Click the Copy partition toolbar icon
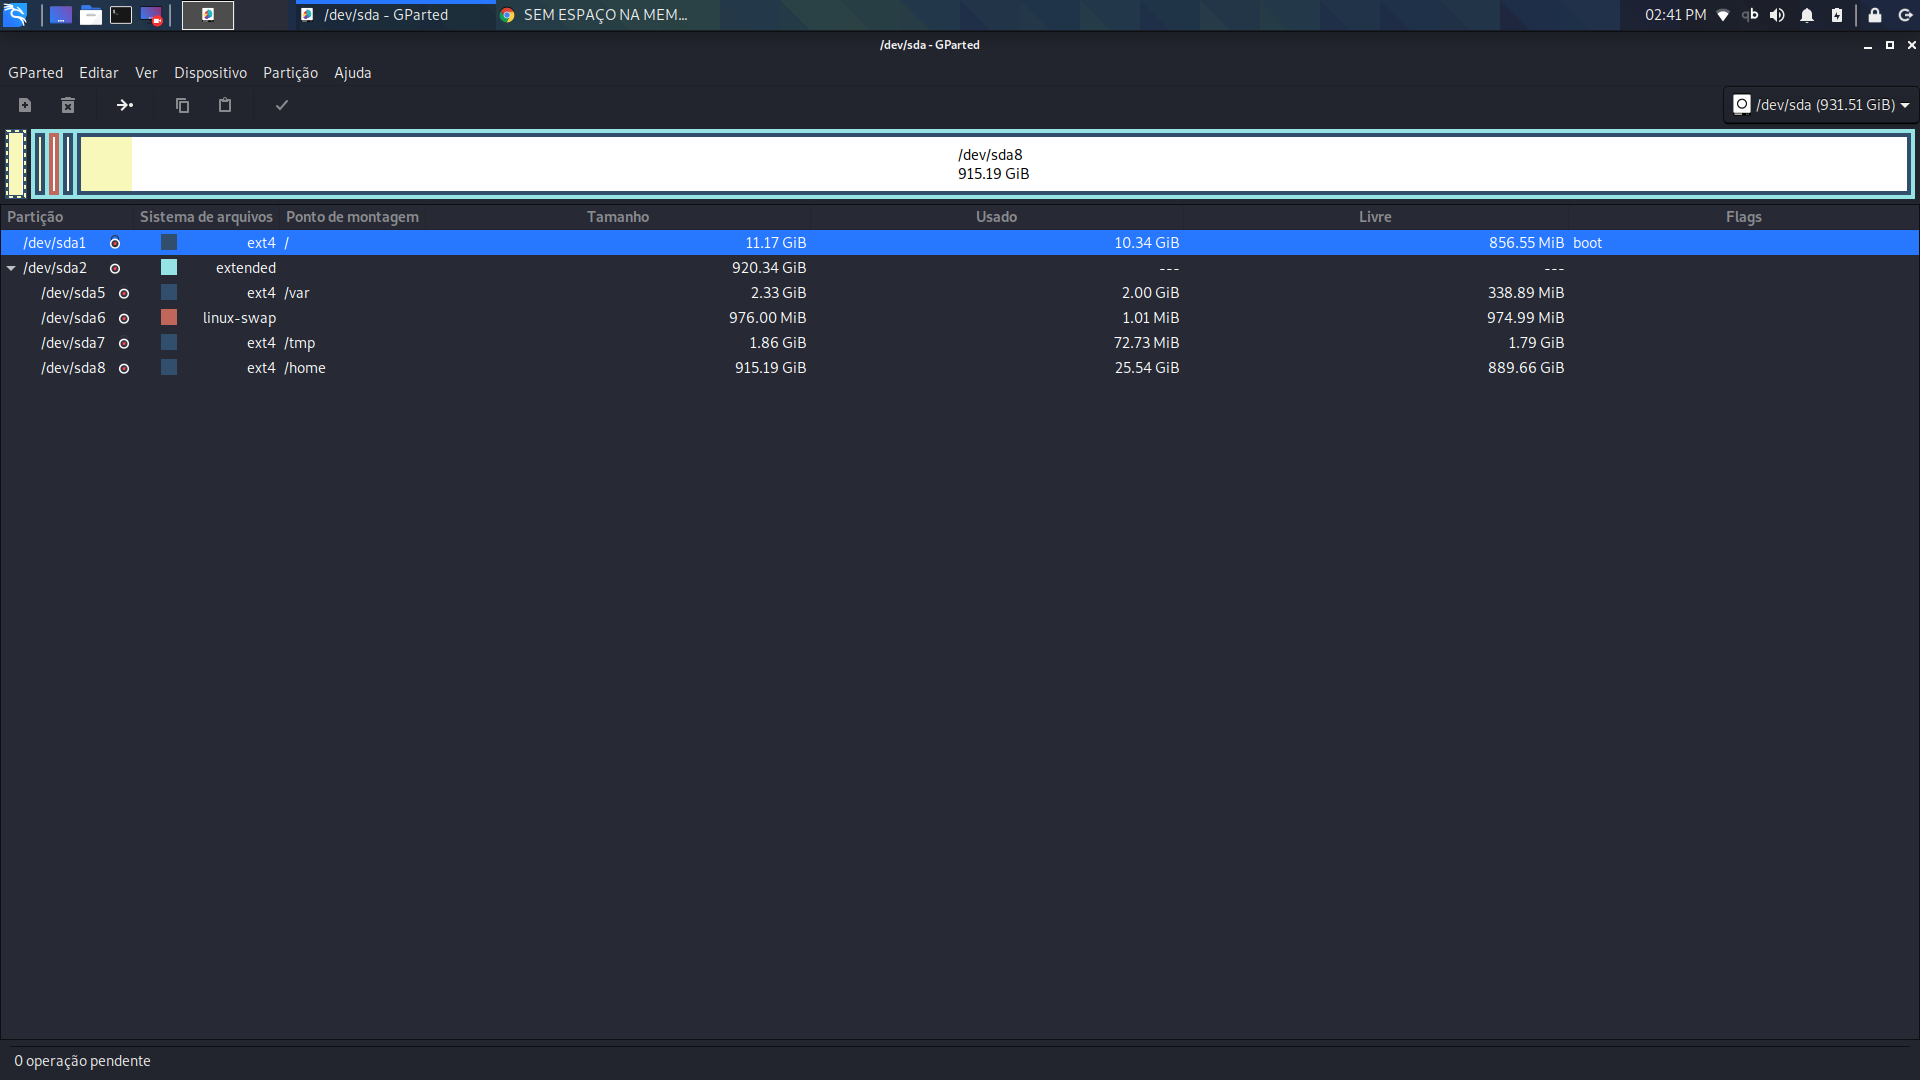The height and width of the screenshot is (1080, 1920). pyautogui.click(x=182, y=105)
